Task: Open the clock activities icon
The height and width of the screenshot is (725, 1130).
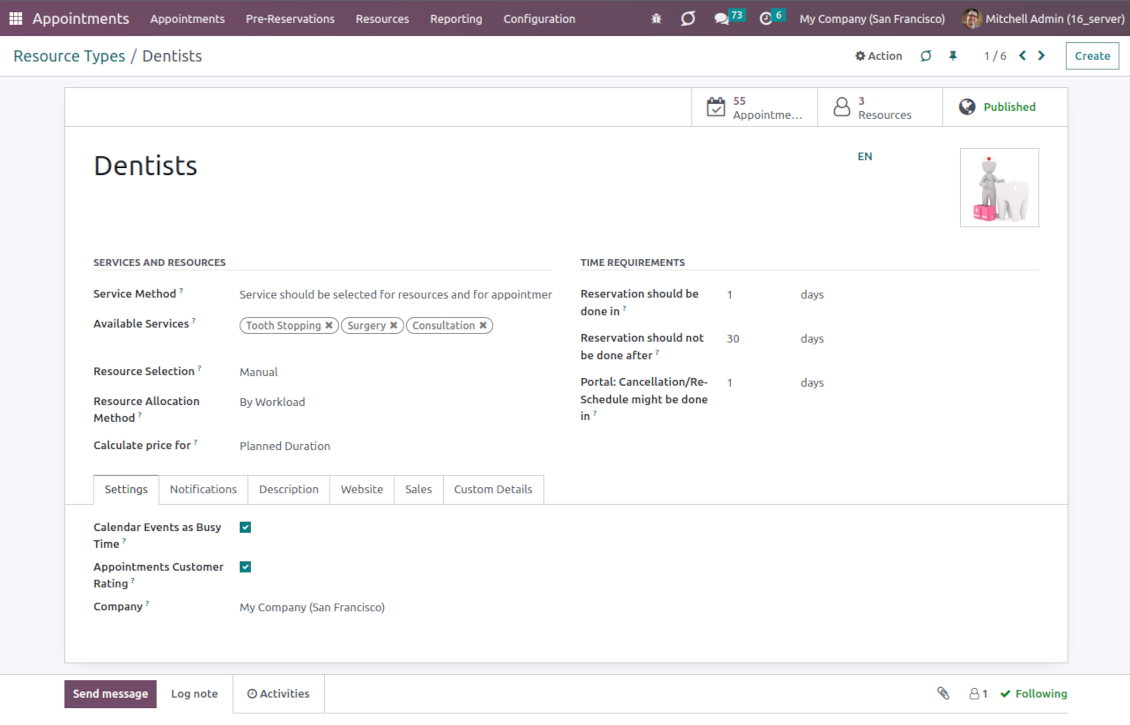Action: pyautogui.click(x=766, y=19)
